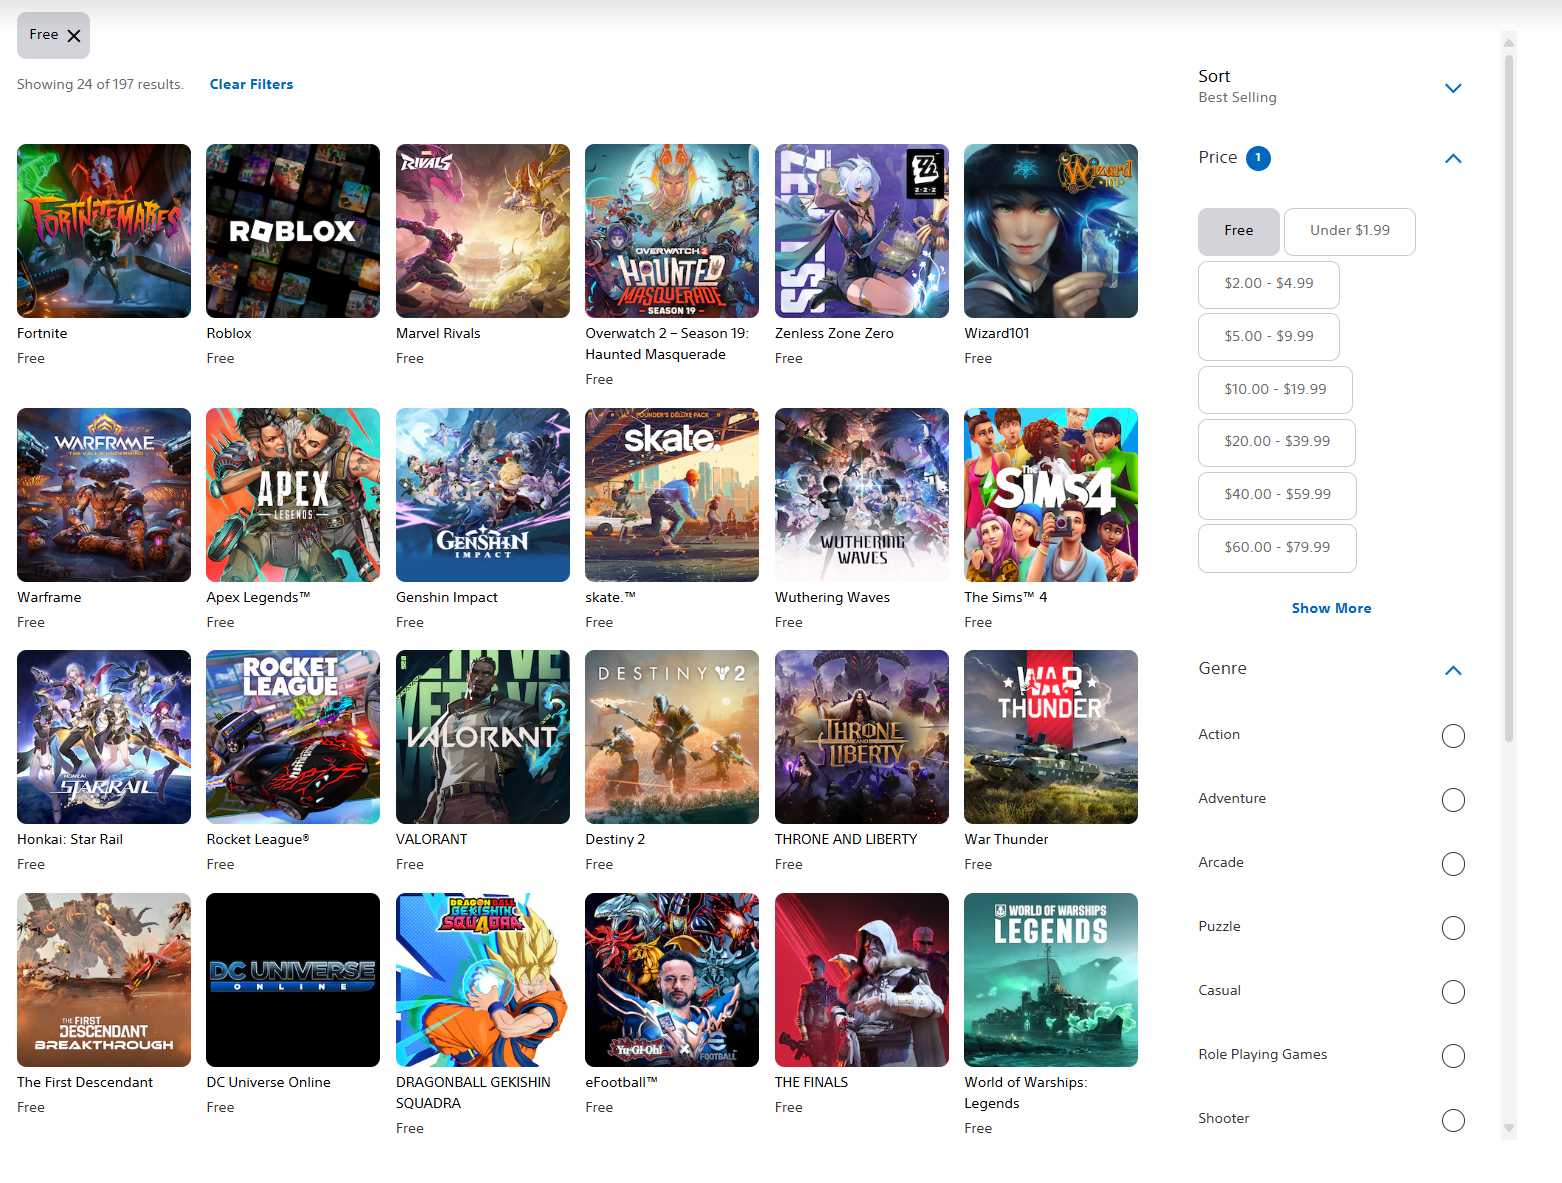
Task: Click the scrollbar up arrow
Action: click(1509, 43)
